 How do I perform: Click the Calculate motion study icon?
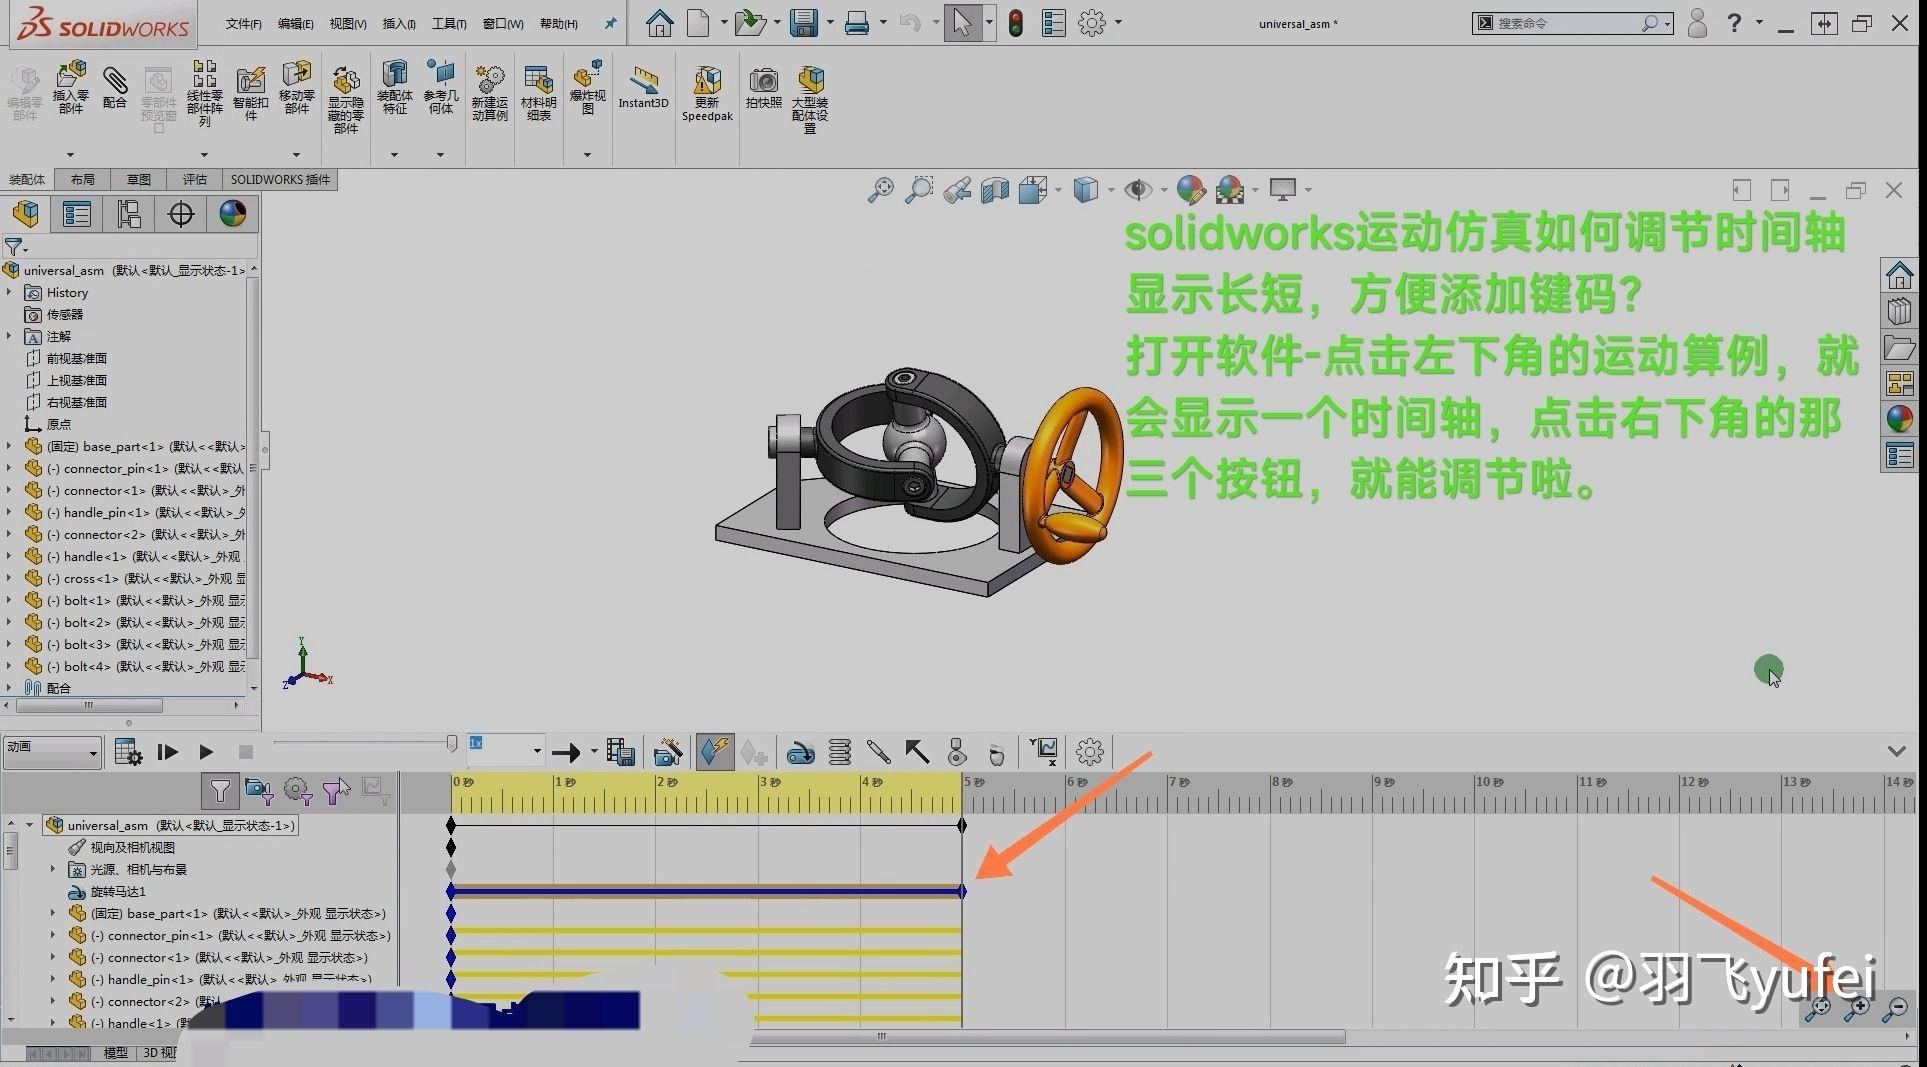coord(128,752)
